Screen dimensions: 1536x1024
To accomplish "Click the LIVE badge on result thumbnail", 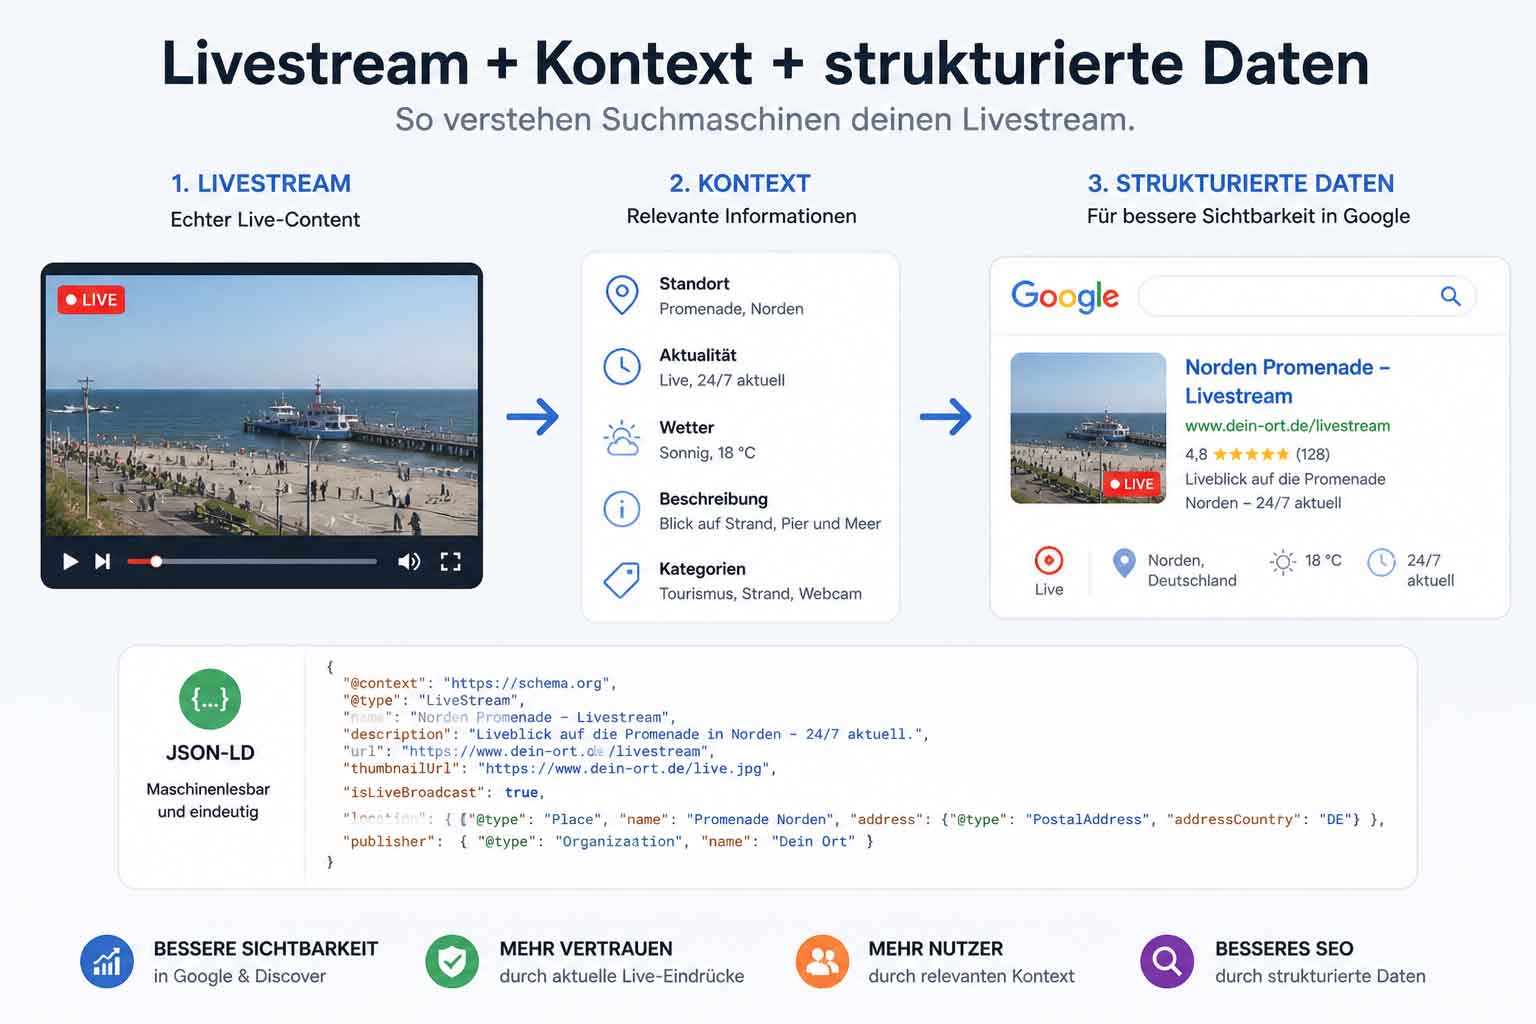I will (x=1132, y=484).
